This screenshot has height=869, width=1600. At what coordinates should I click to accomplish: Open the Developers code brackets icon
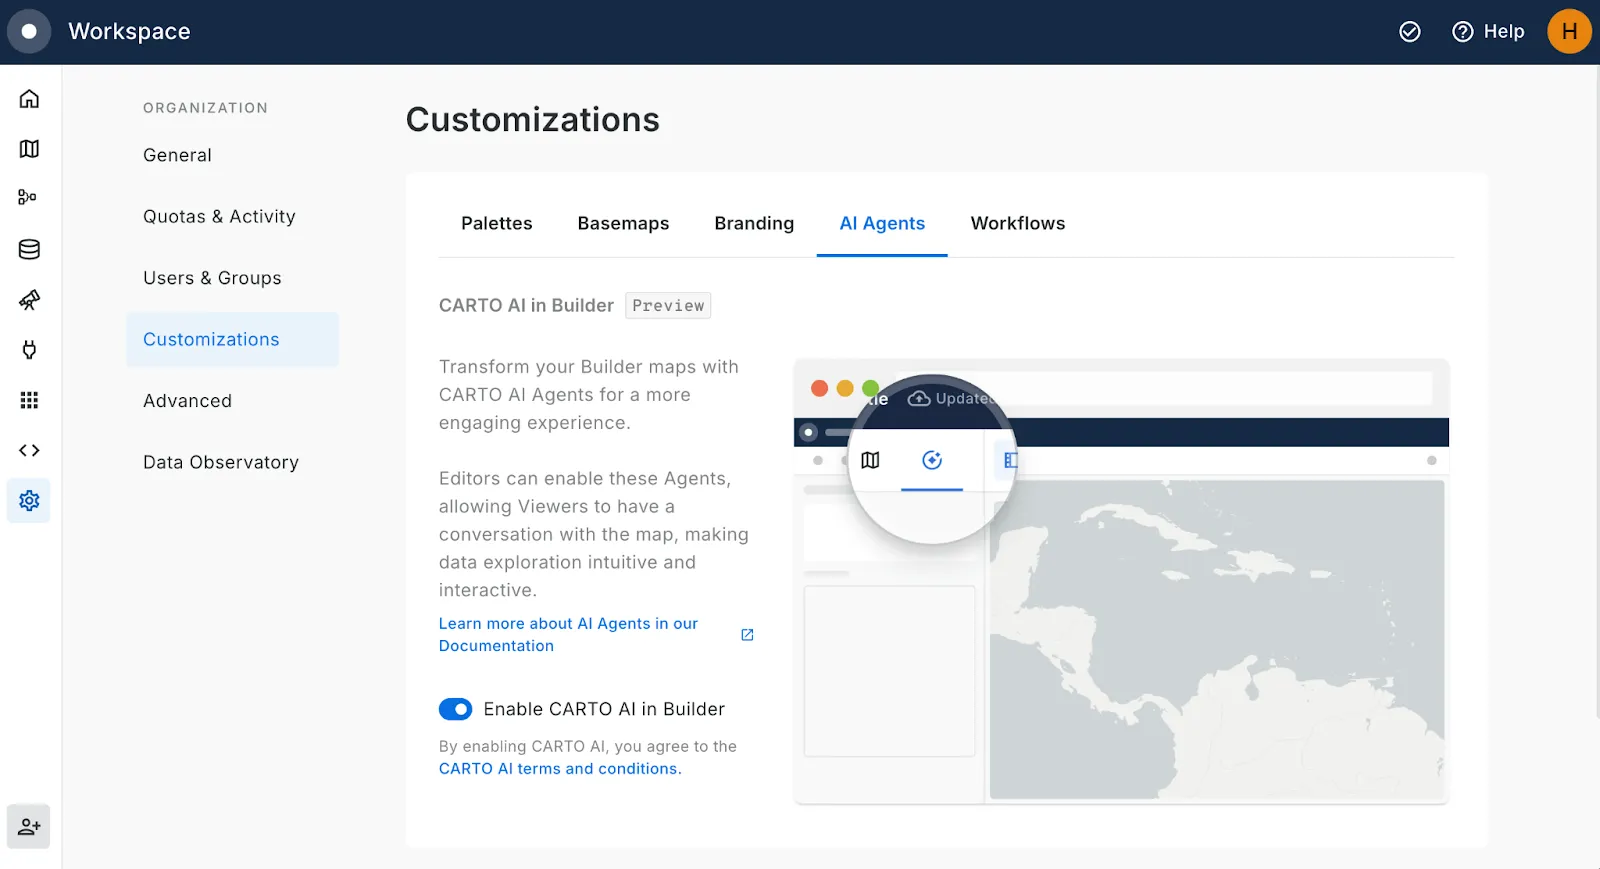[x=29, y=450]
